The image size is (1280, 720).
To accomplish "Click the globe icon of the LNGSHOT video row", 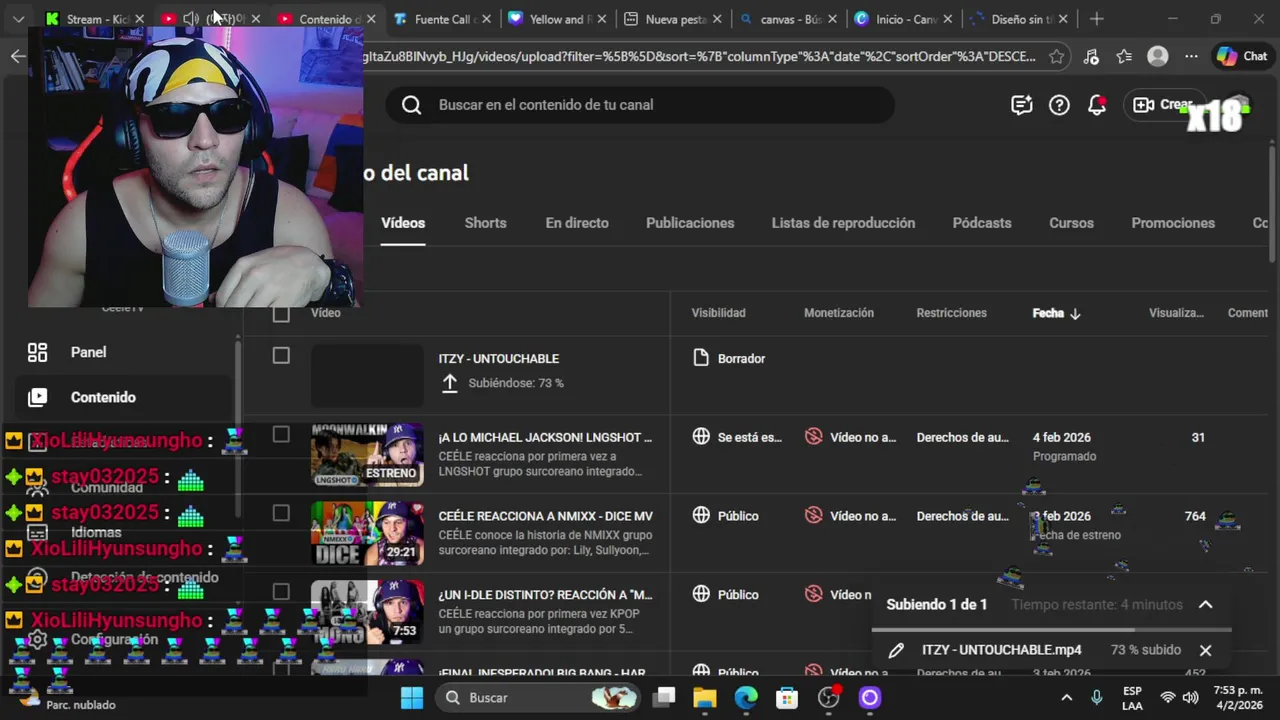I will tap(701, 437).
